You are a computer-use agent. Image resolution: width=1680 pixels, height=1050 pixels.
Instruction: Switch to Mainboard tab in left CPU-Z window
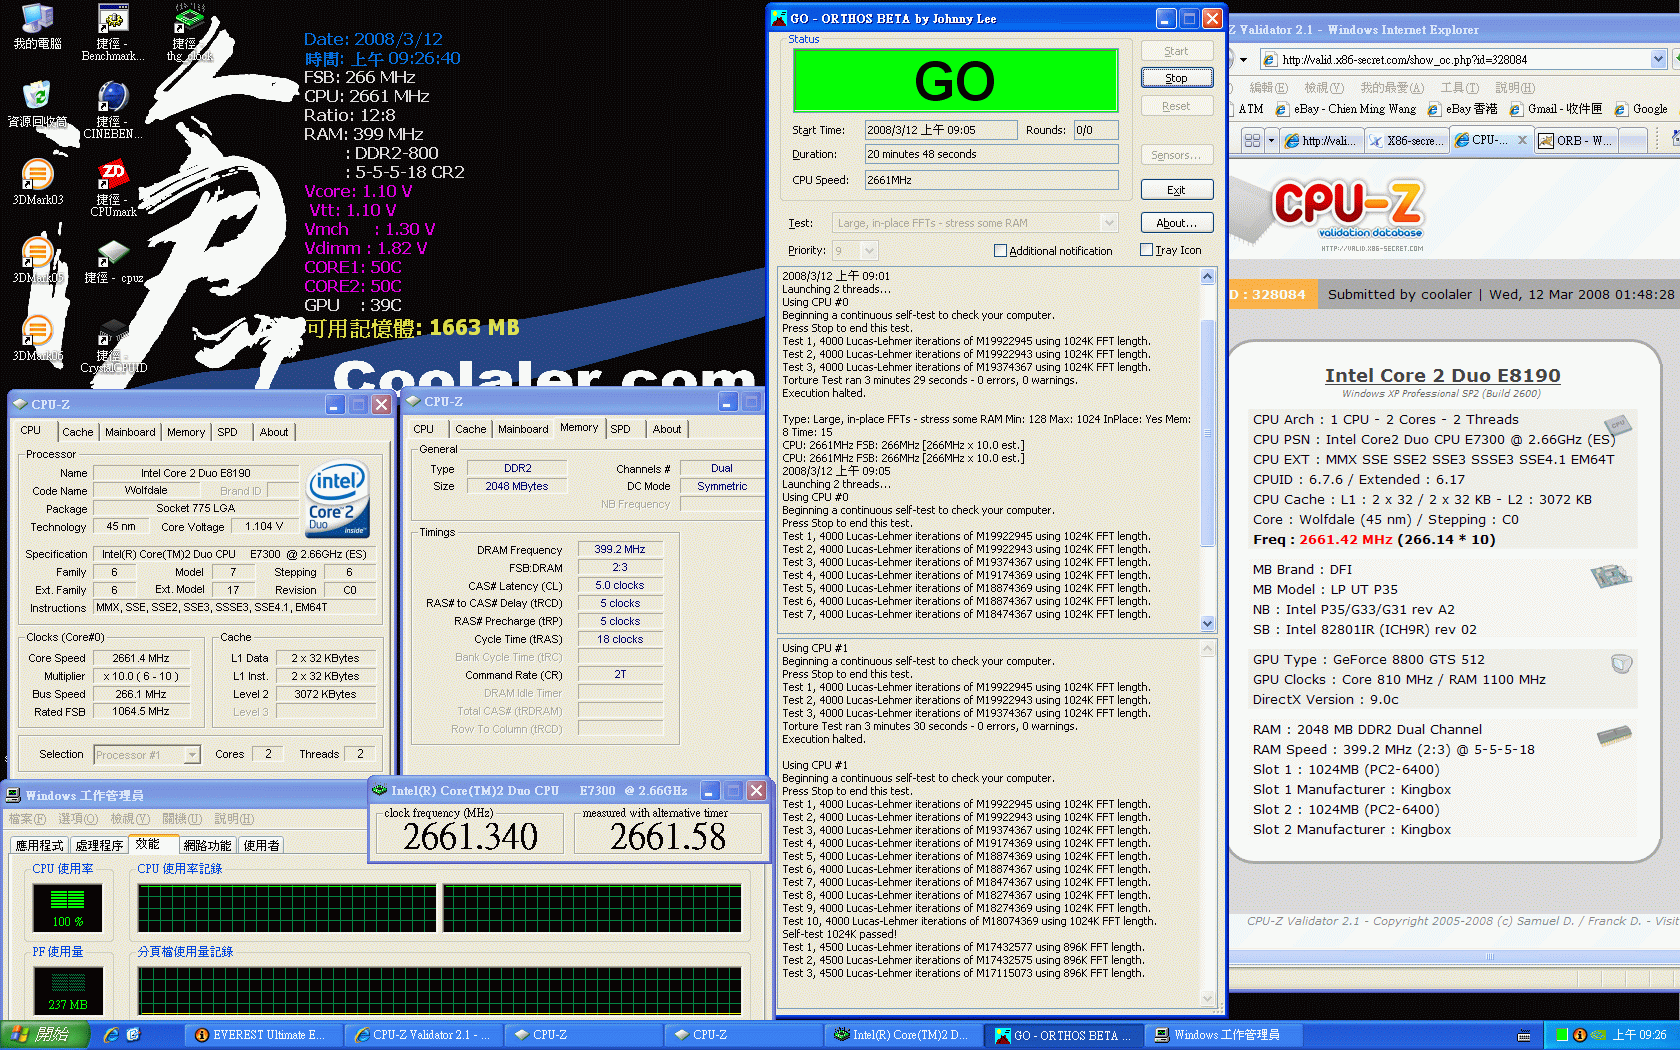coord(130,432)
